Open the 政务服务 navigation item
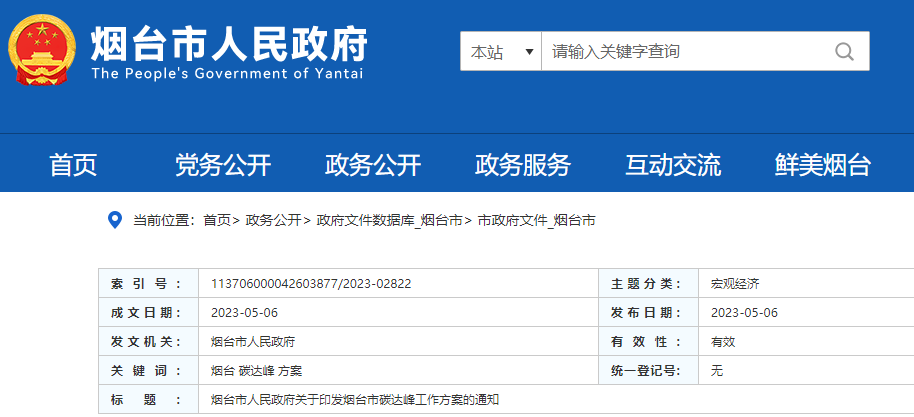The image size is (914, 417). 523,165
